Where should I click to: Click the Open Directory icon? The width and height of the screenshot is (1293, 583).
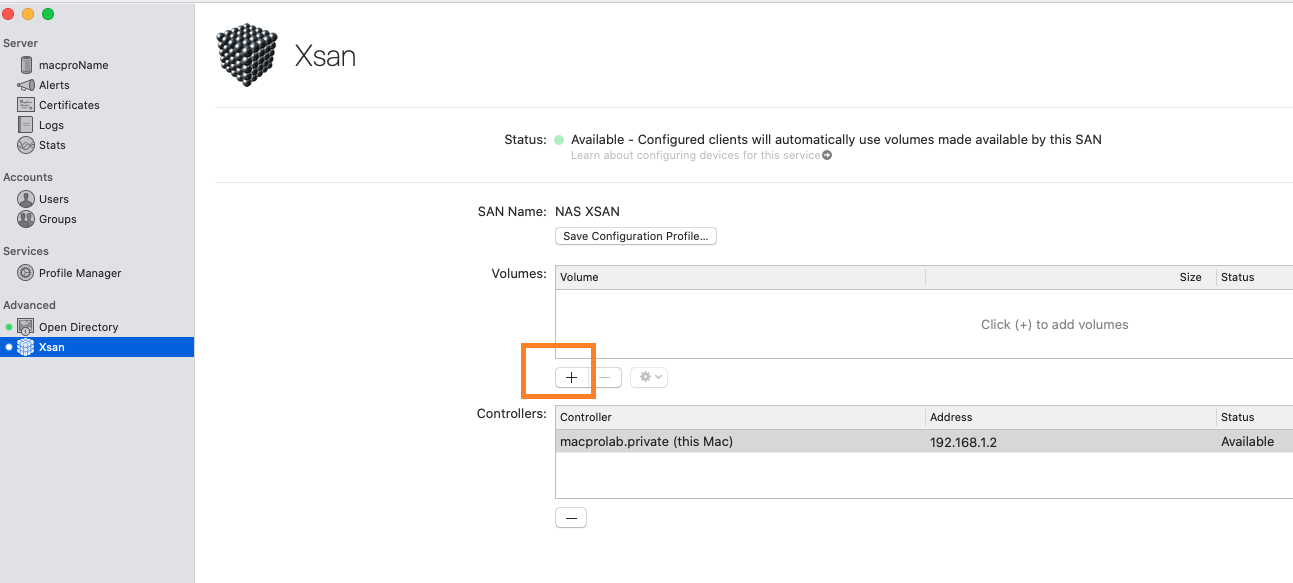[x=26, y=327]
